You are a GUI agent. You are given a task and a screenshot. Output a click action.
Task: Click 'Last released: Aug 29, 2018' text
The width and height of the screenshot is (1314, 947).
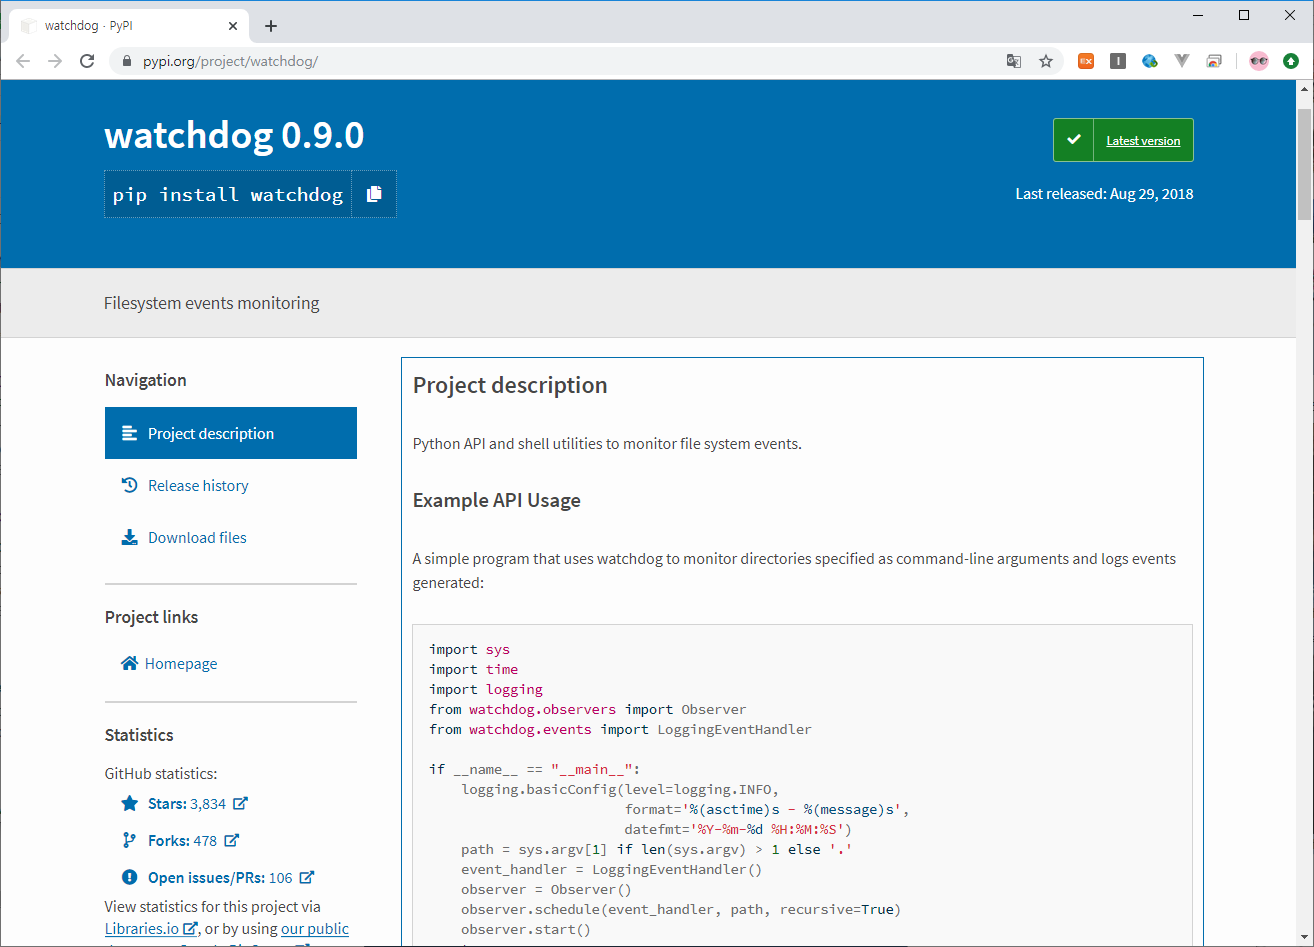[1104, 193]
